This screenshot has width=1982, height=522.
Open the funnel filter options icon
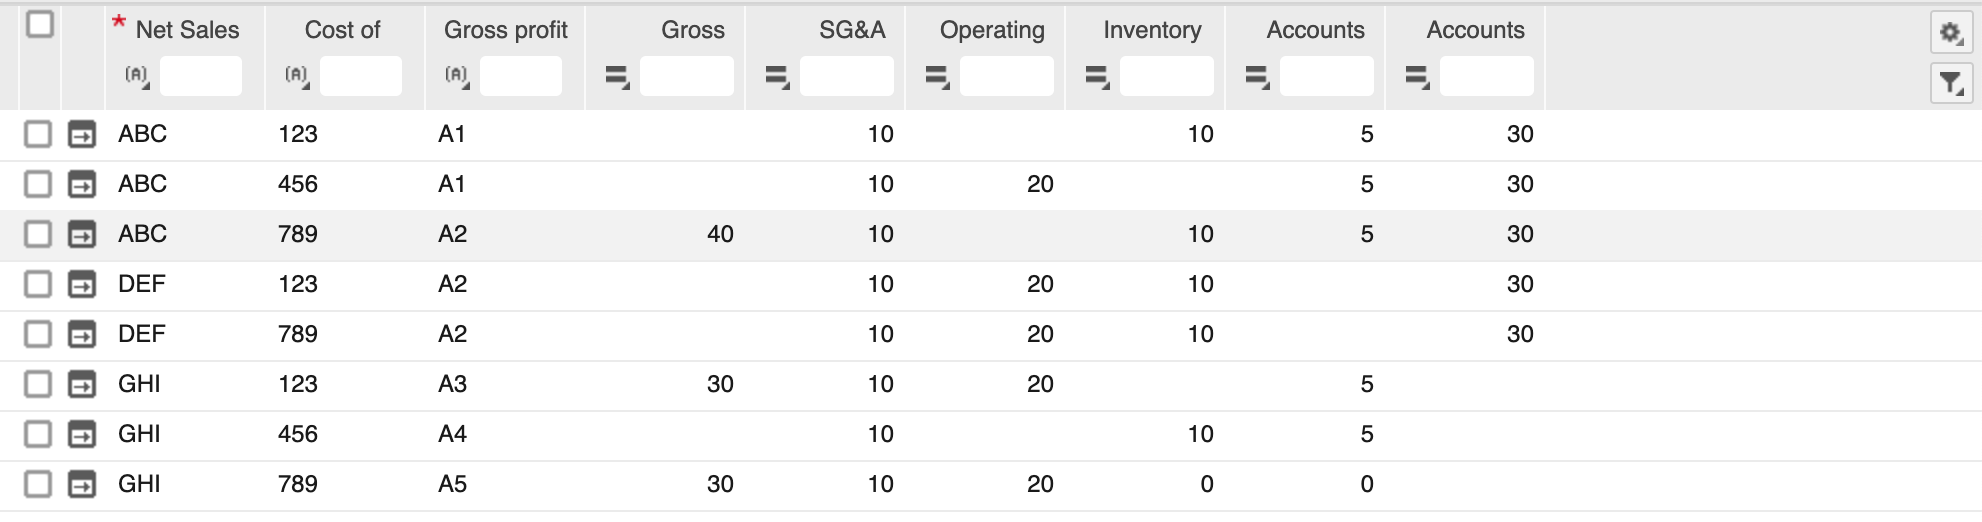(x=1951, y=83)
